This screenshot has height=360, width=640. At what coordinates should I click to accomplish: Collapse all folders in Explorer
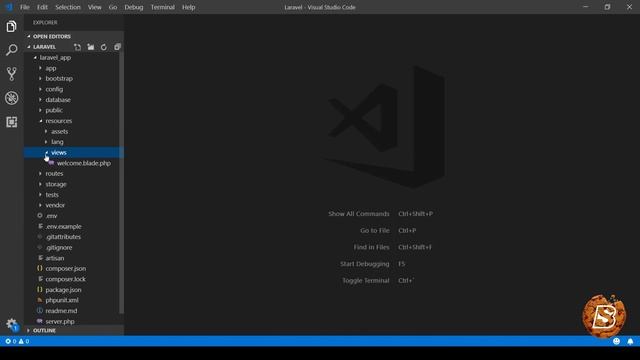coord(117,47)
